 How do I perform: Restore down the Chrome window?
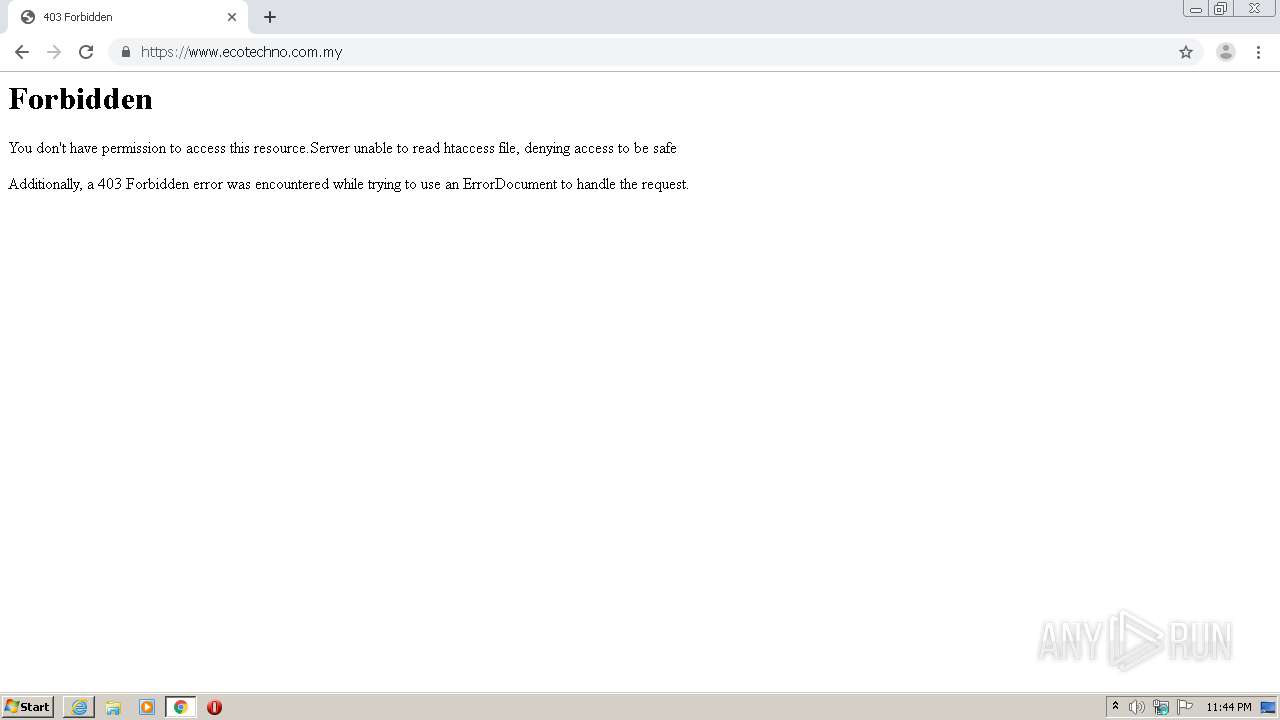point(1221,8)
